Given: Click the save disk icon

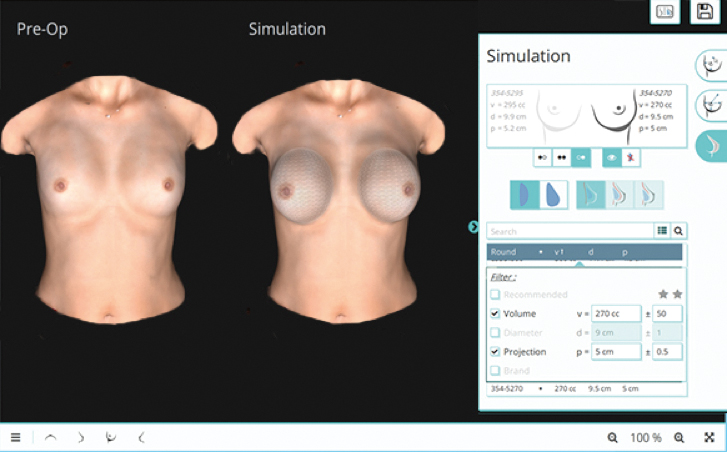Looking at the screenshot, I should [x=705, y=11].
